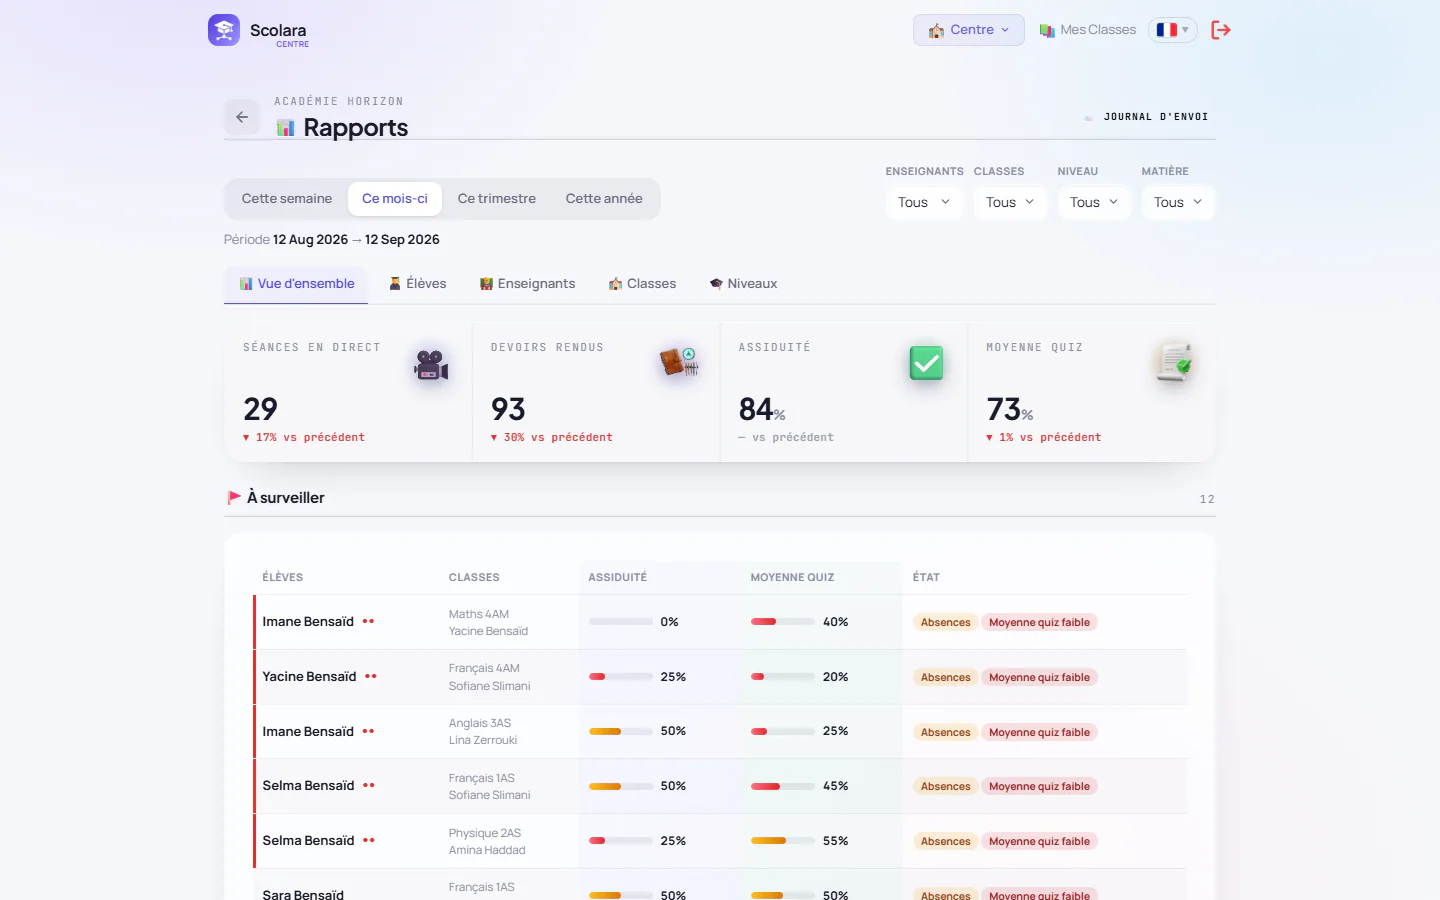Click the red dots beside Yacine Bensaïd
Image resolution: width=1440 pixels, height=900 pixels.
click(371, 677)
